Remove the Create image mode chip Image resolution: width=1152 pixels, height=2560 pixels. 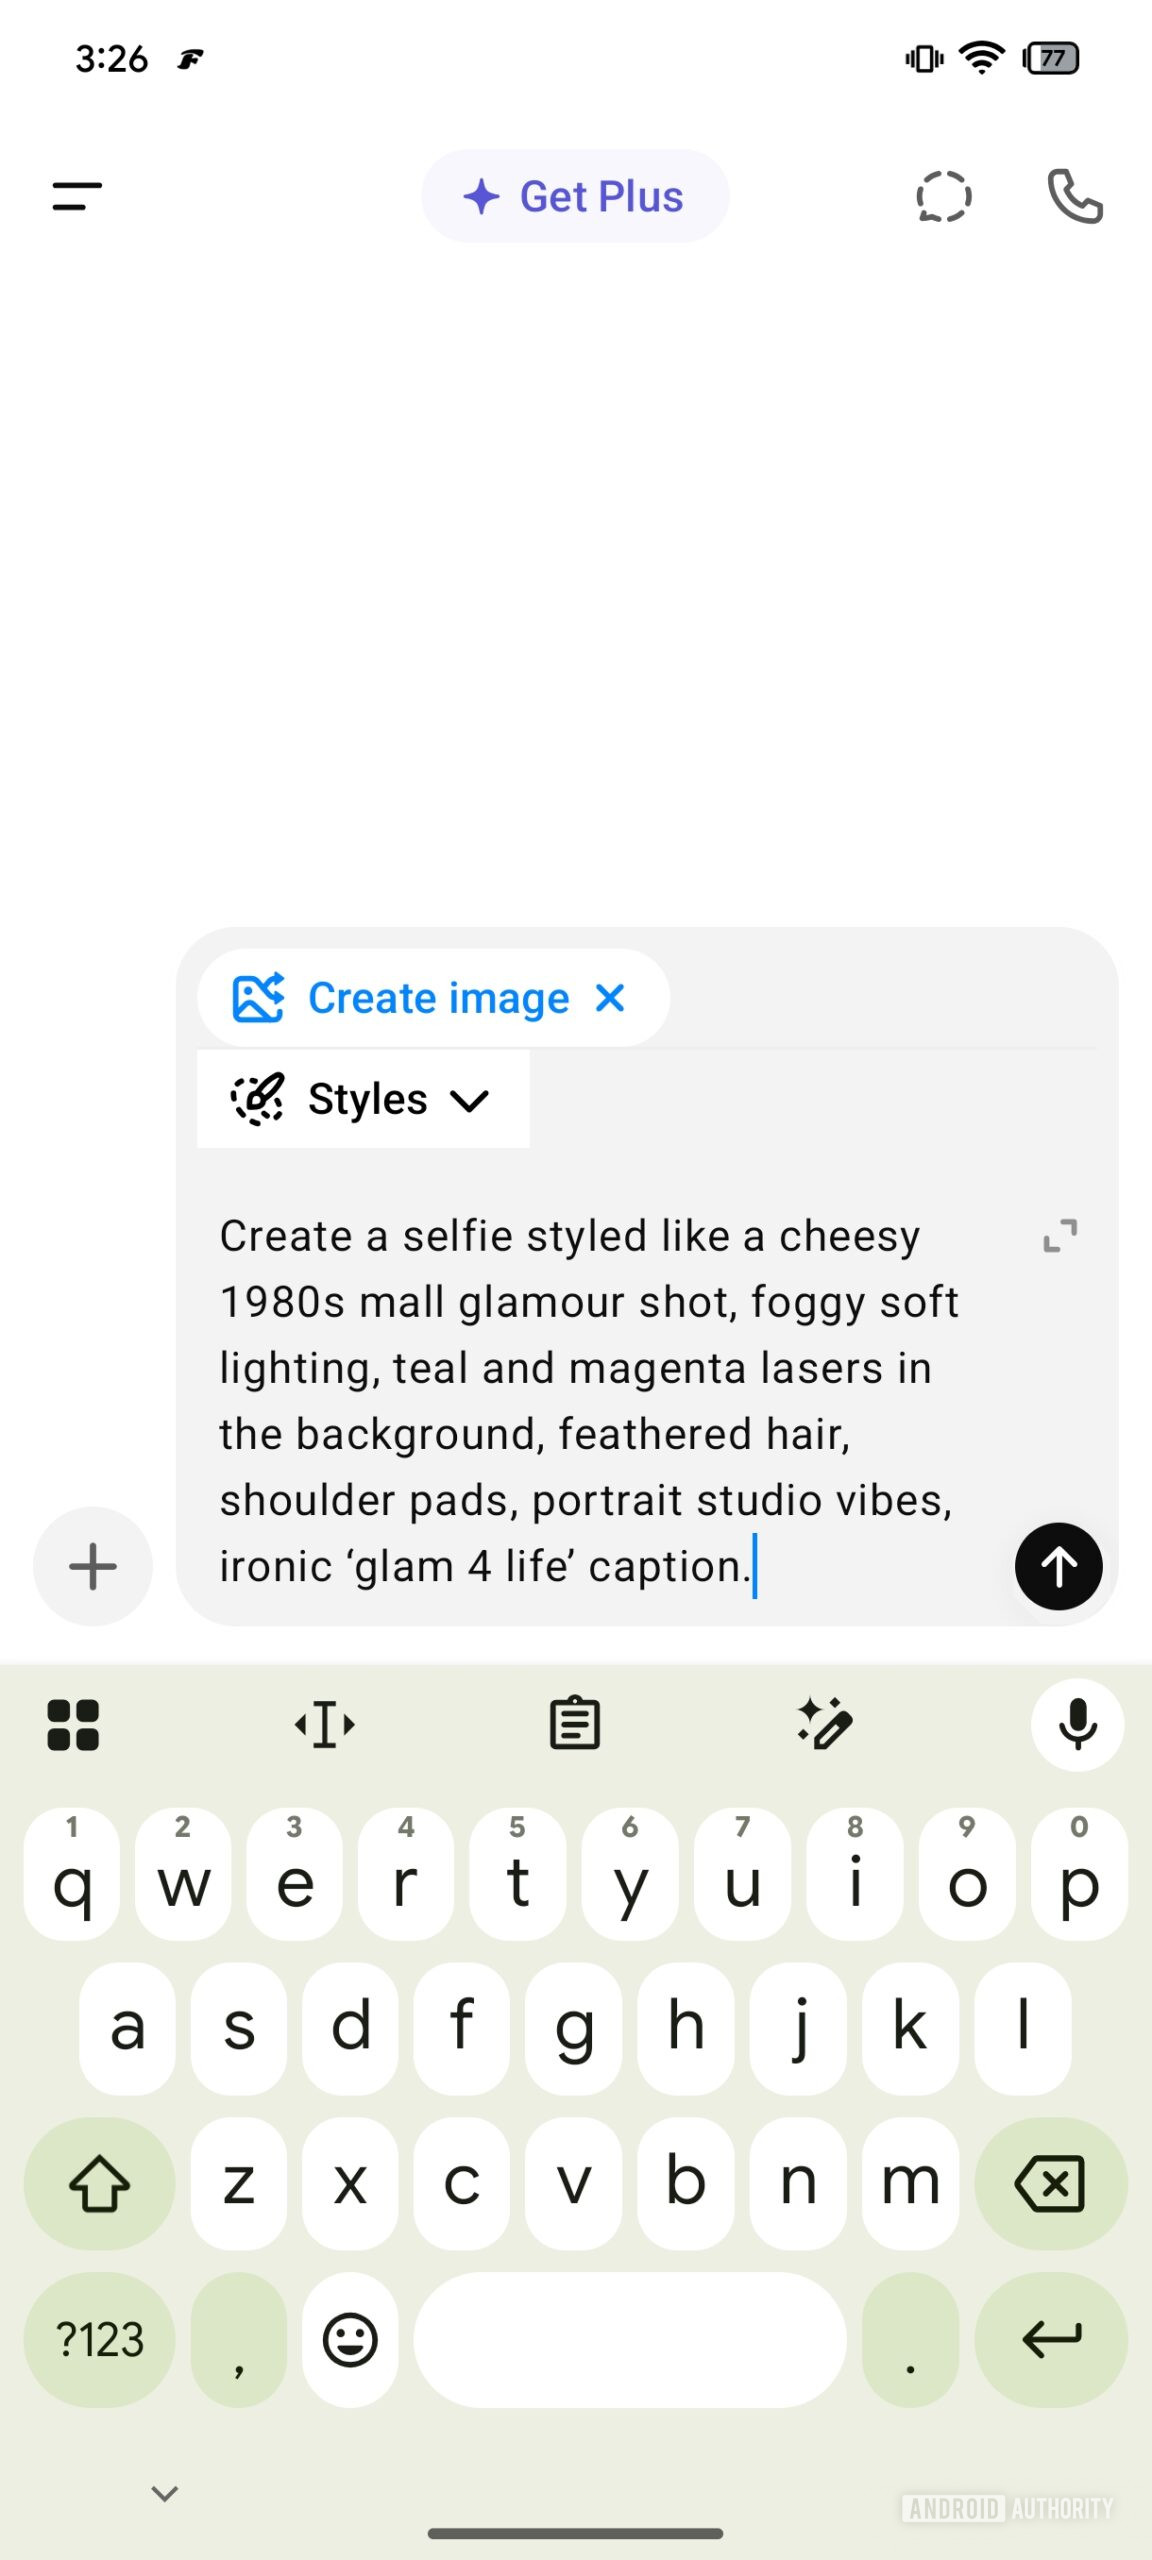610,997
